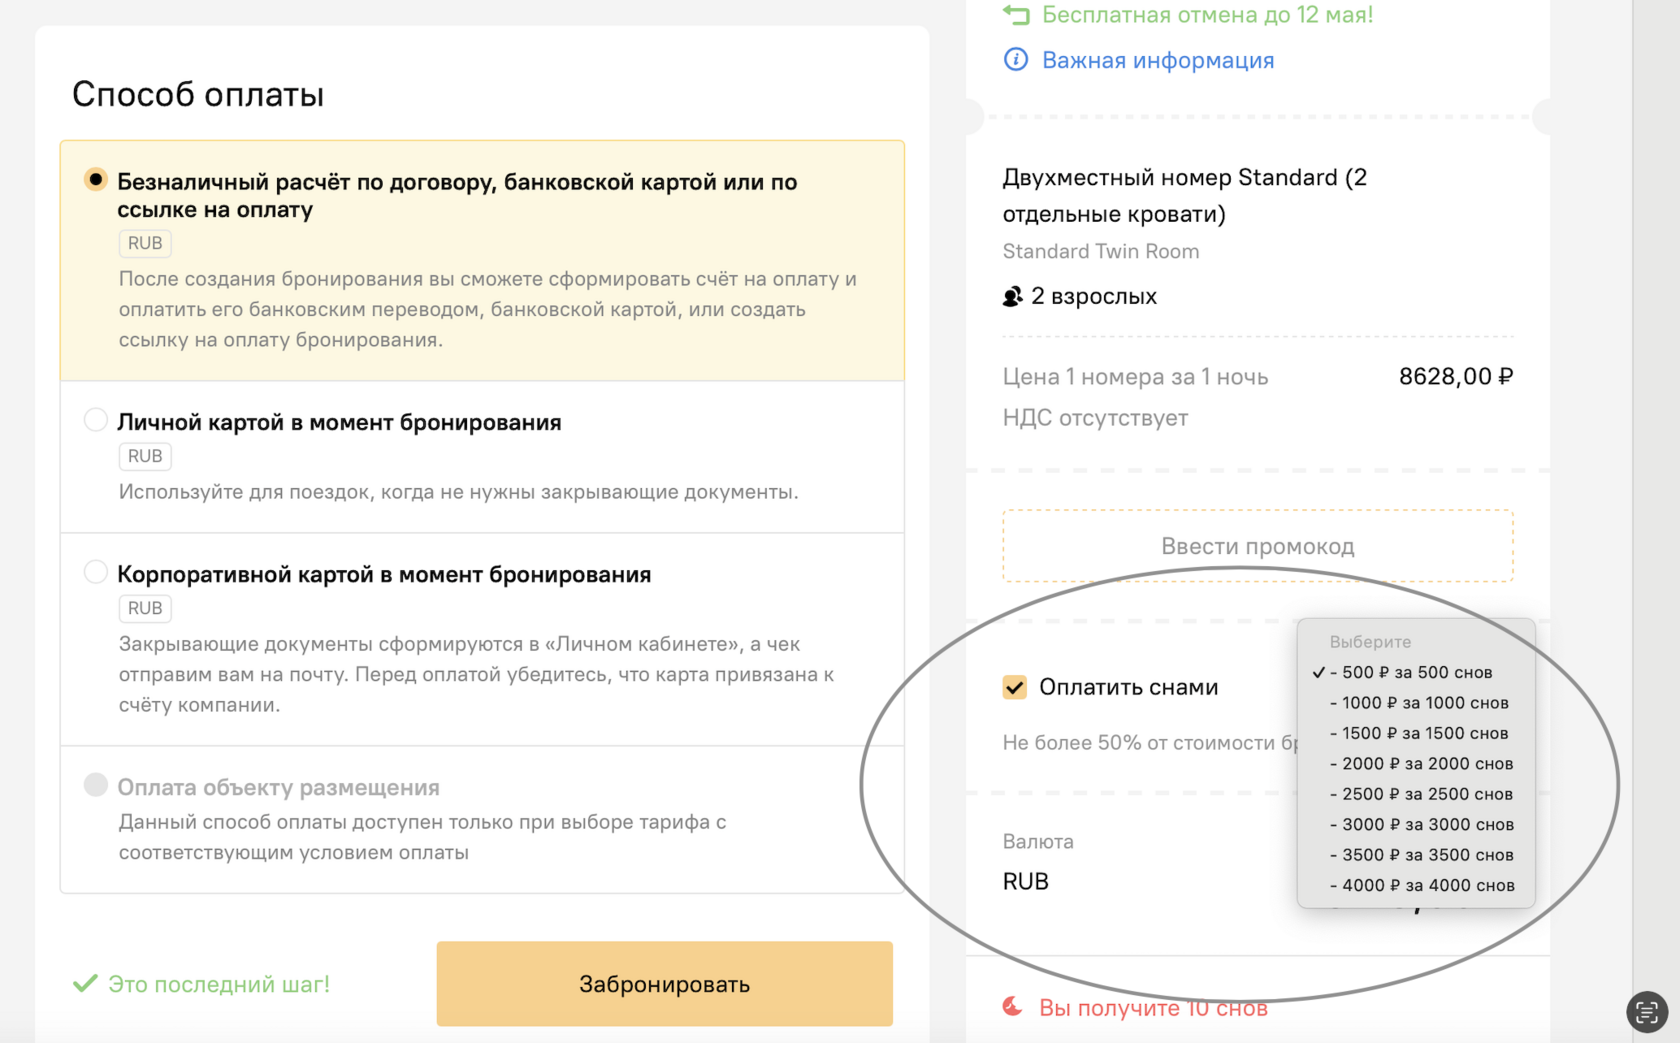This screenshot has height=1043, width=1680.
Task: Click the Ввести промокод field
Action: click(1258, 546)
